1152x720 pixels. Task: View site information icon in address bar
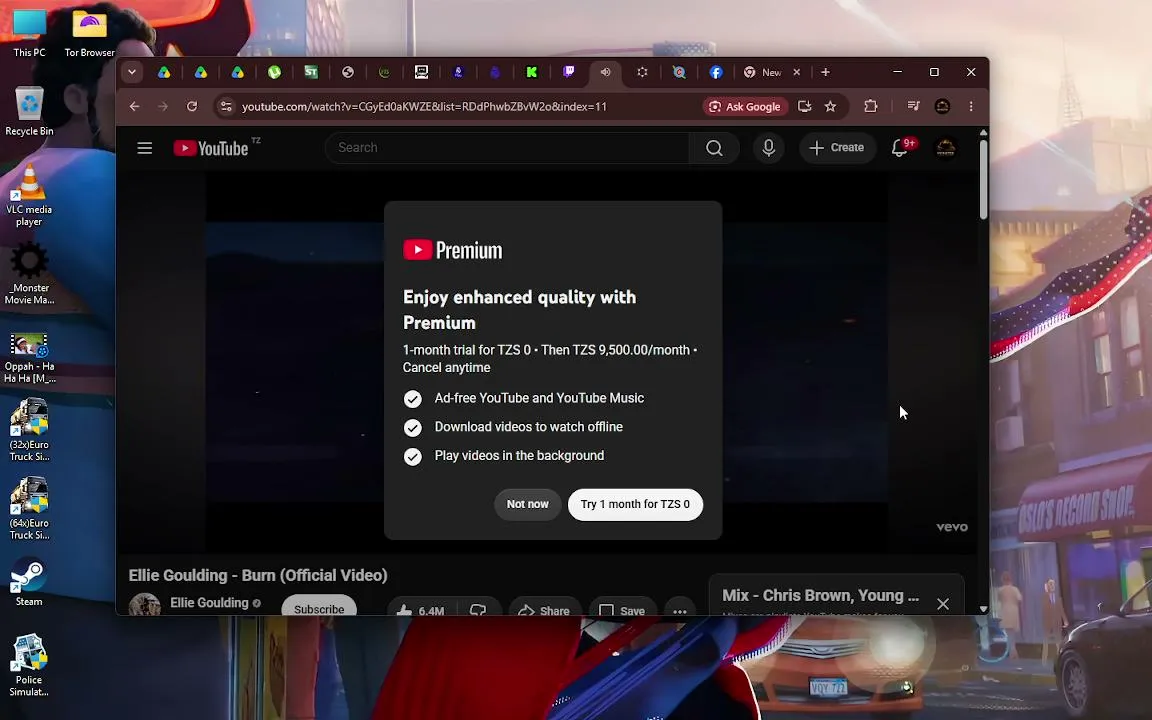[x=226, y=107]
